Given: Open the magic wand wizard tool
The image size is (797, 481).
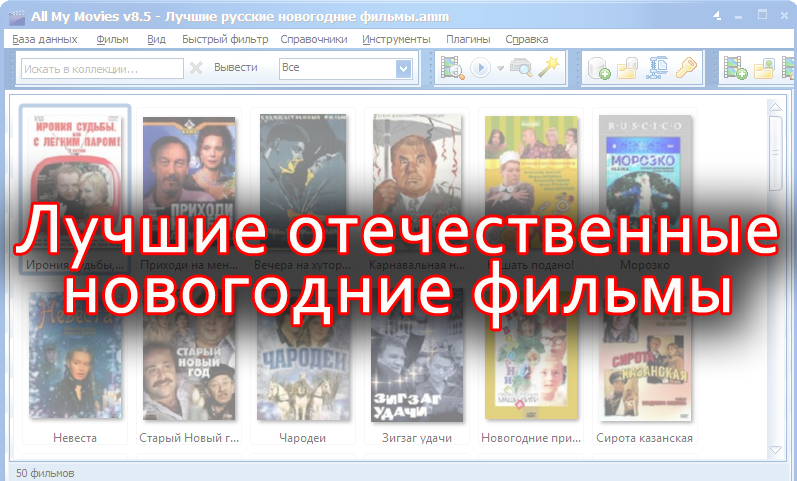Looking at the screenshot, I should (548, 67).
